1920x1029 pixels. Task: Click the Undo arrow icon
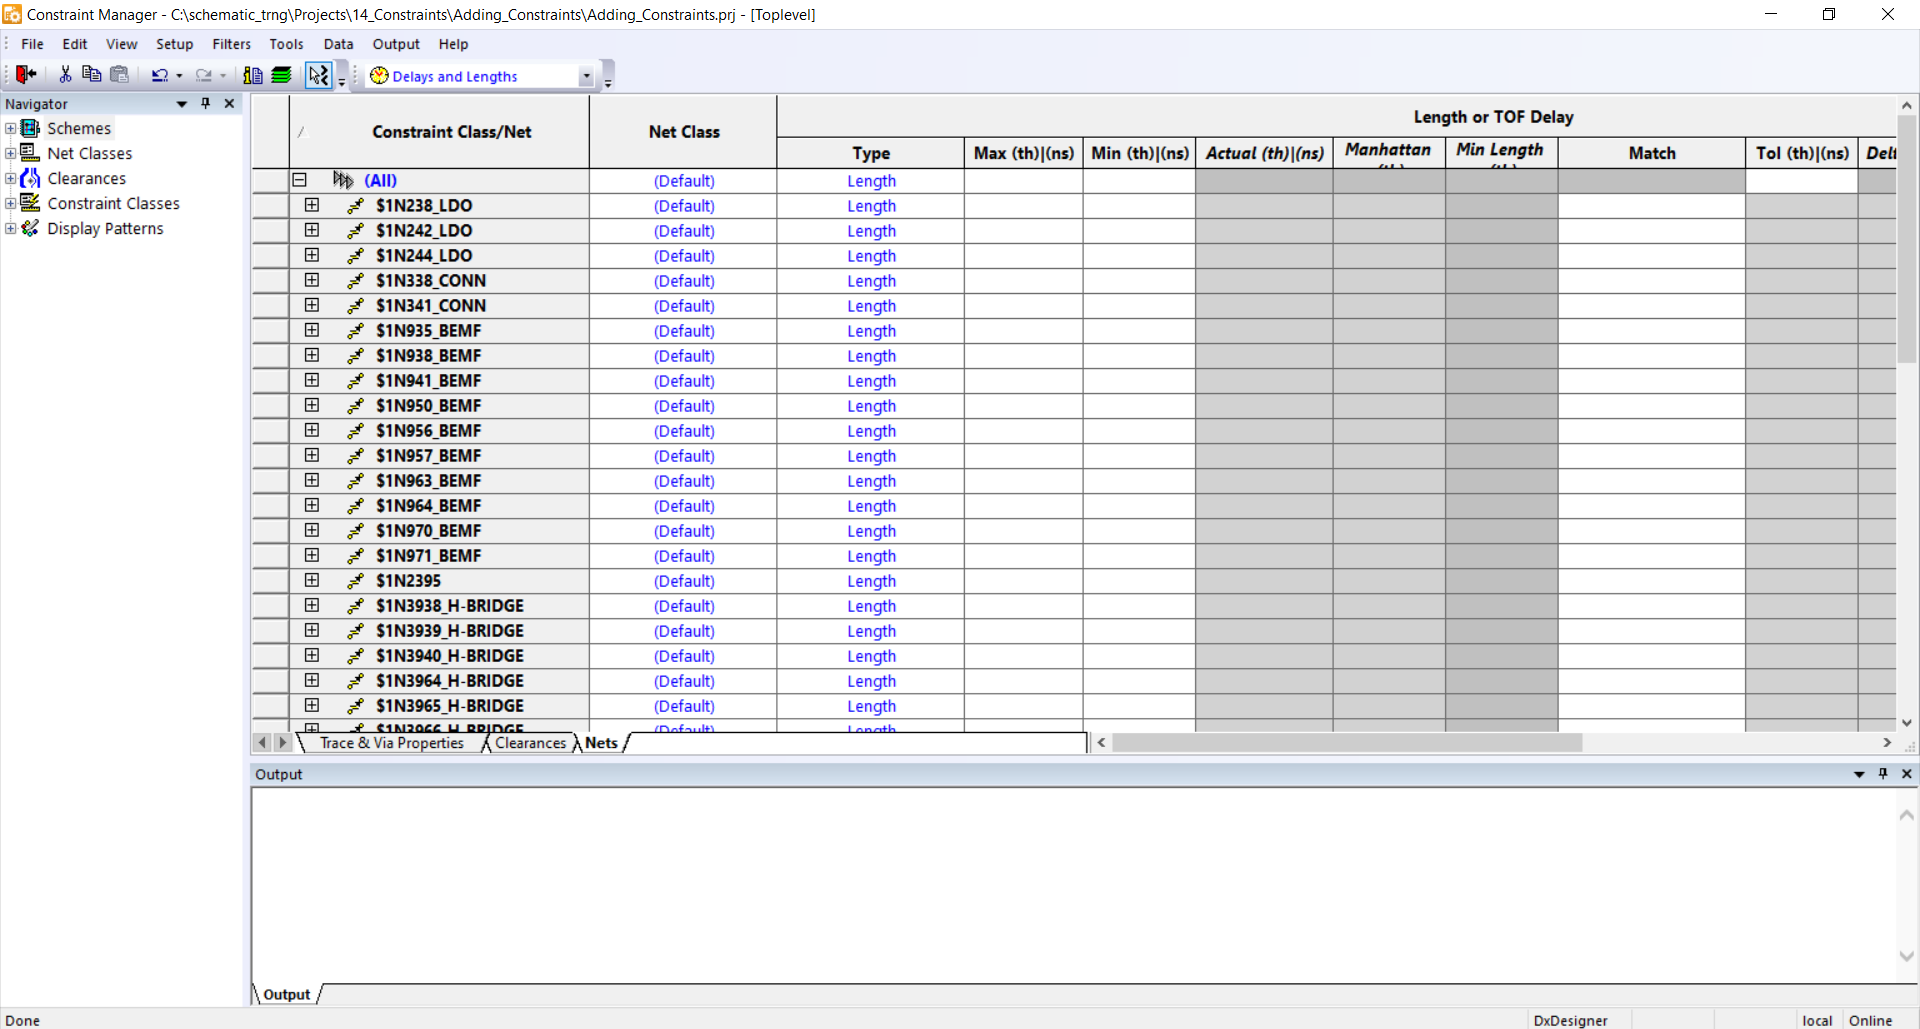click(x=159, y=75)
